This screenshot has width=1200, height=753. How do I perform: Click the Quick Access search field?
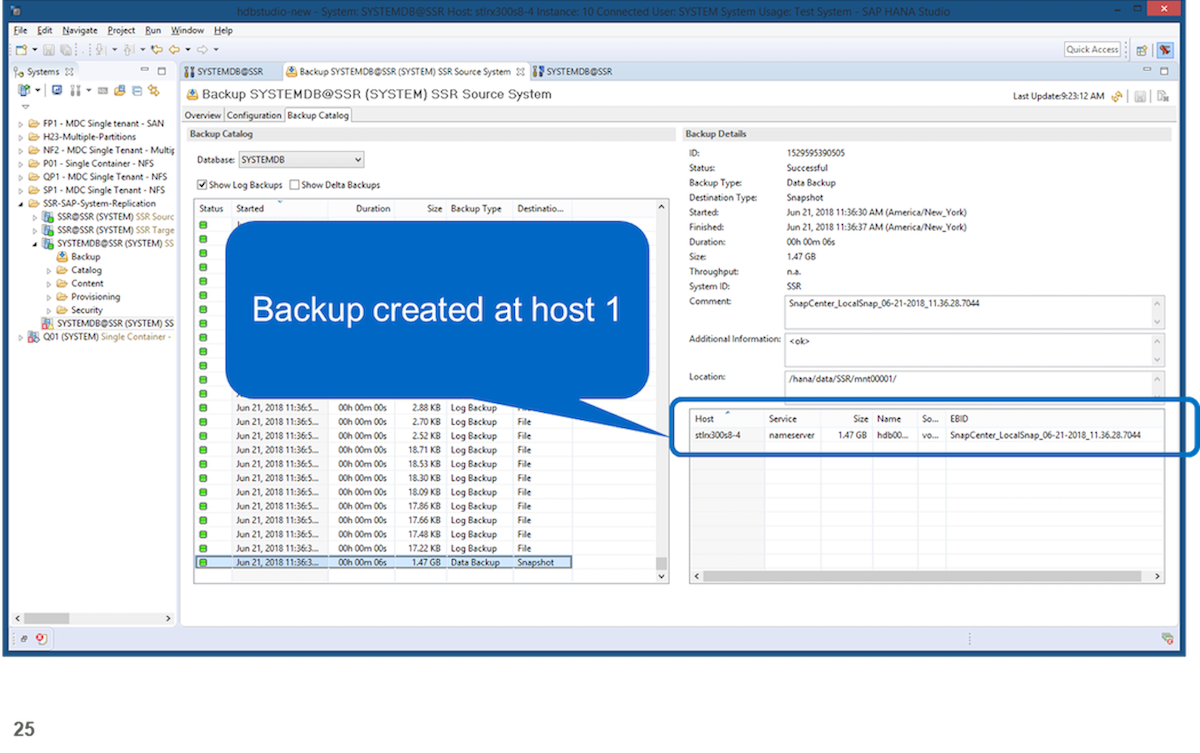pos(1092,50)
